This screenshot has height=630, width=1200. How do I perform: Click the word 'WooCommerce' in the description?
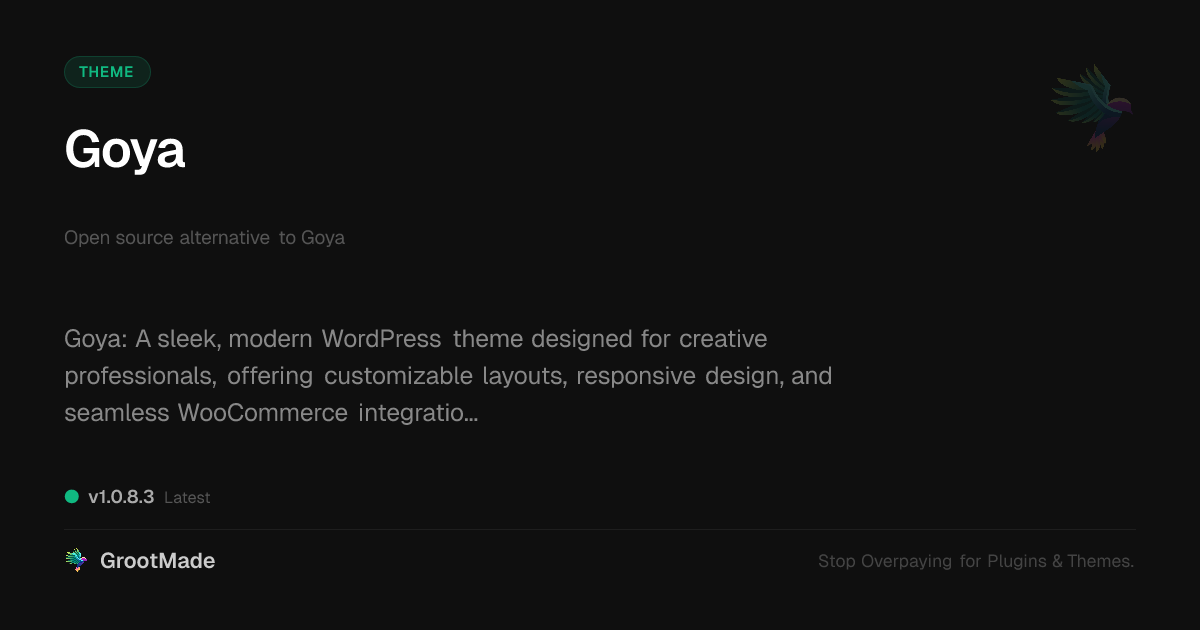[x=263, y=413]
